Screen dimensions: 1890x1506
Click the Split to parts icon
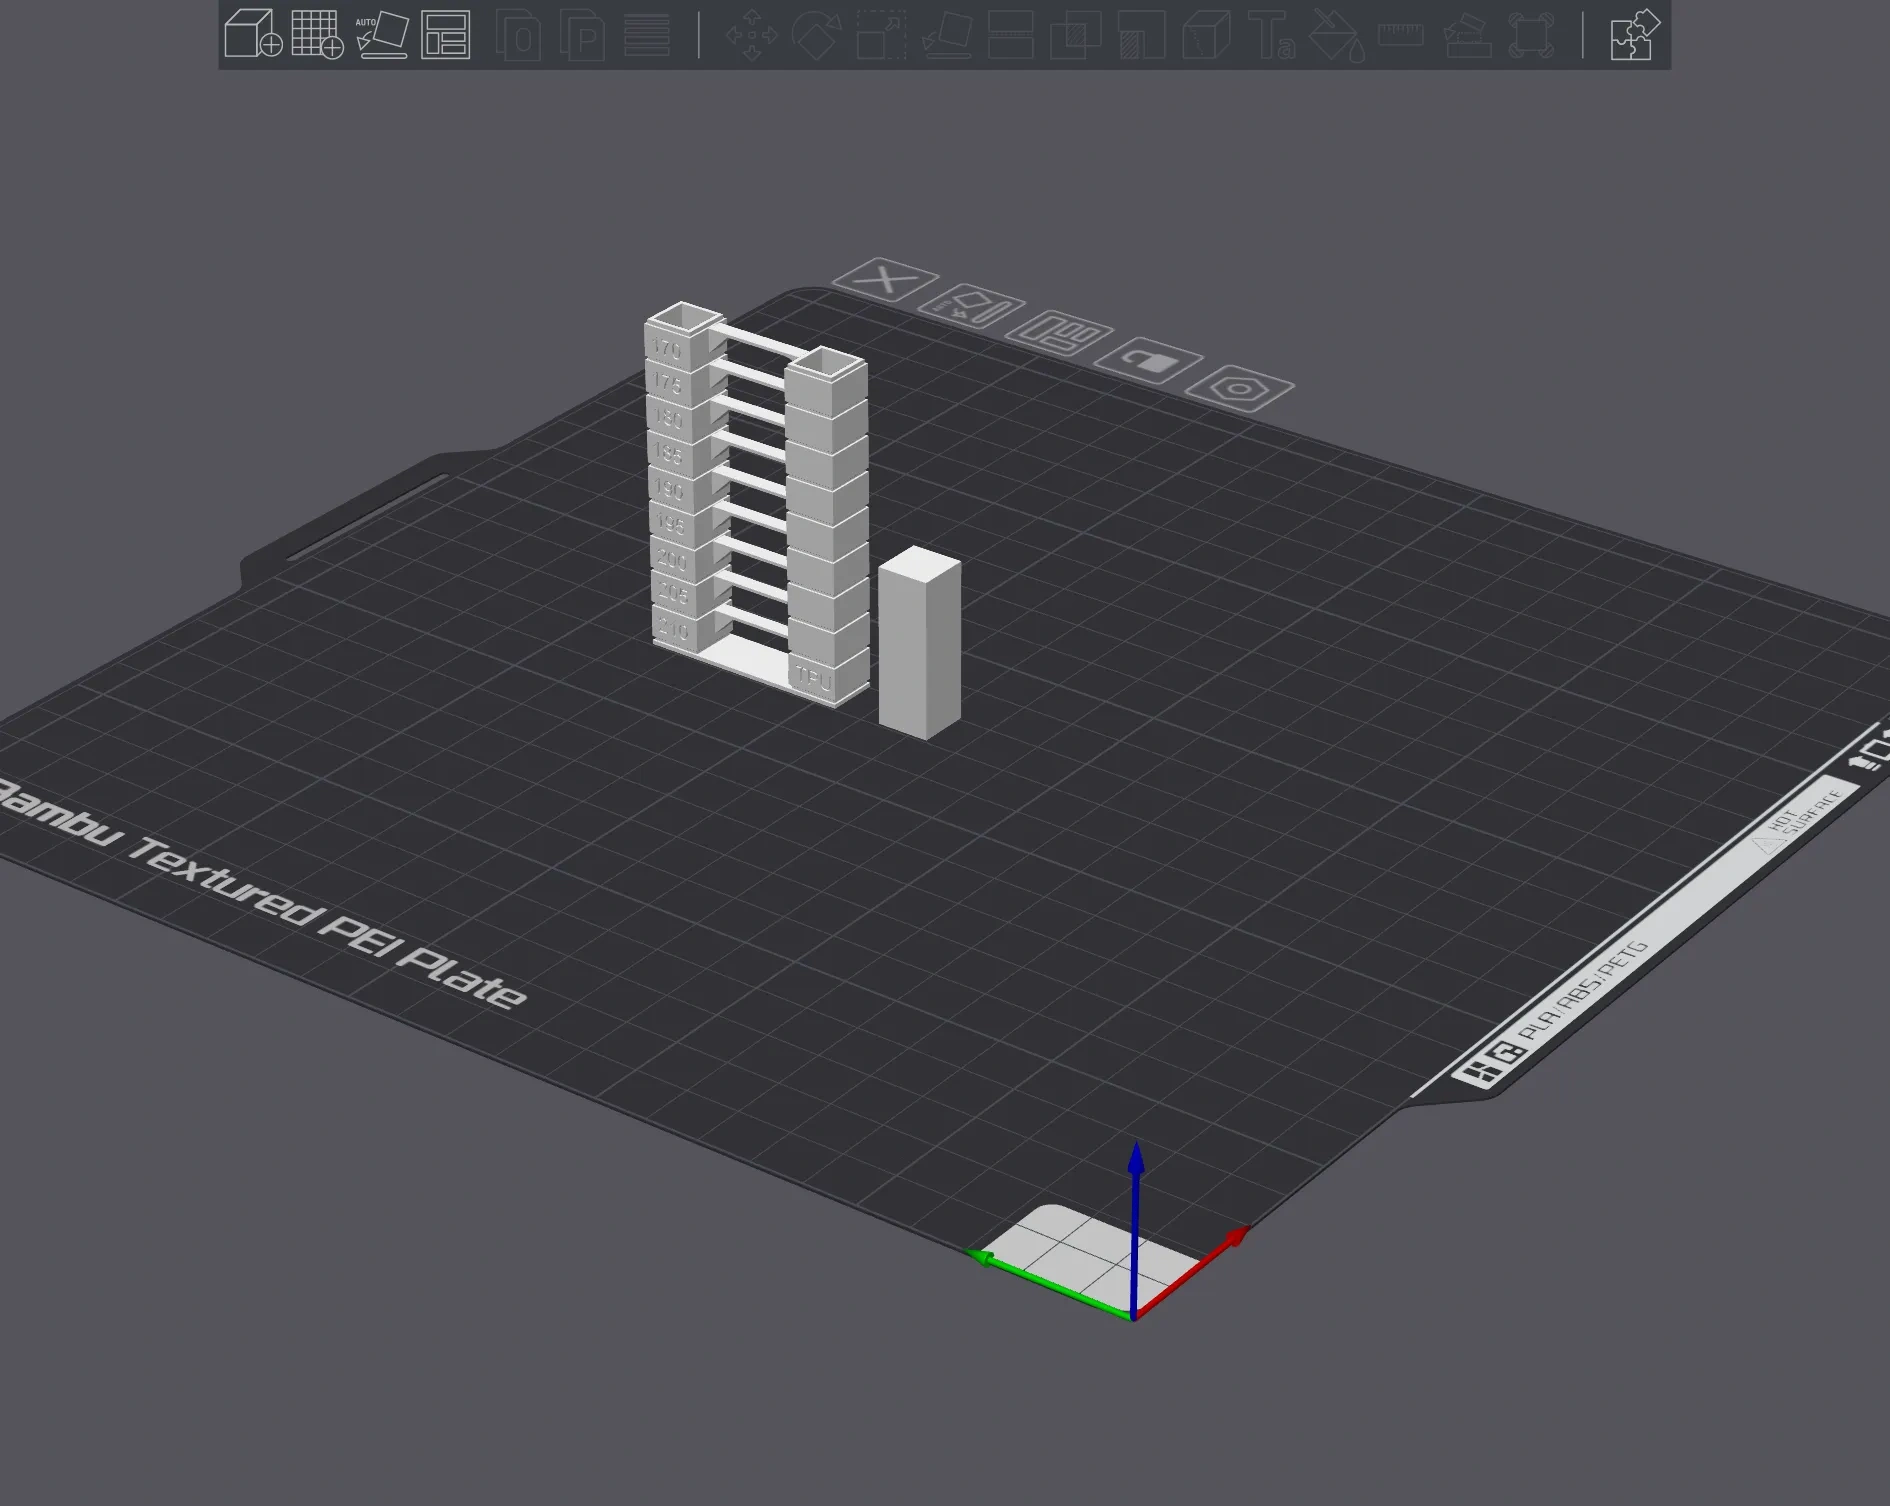point(583,34)
